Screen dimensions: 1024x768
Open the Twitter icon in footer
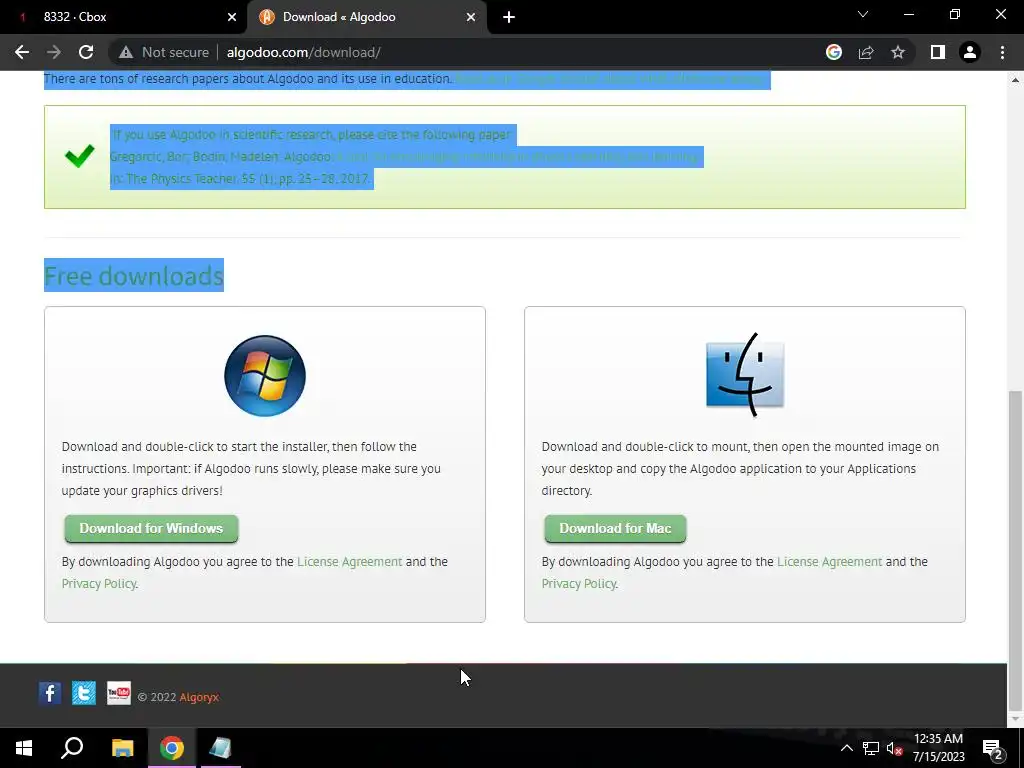(x=84, y=693)
